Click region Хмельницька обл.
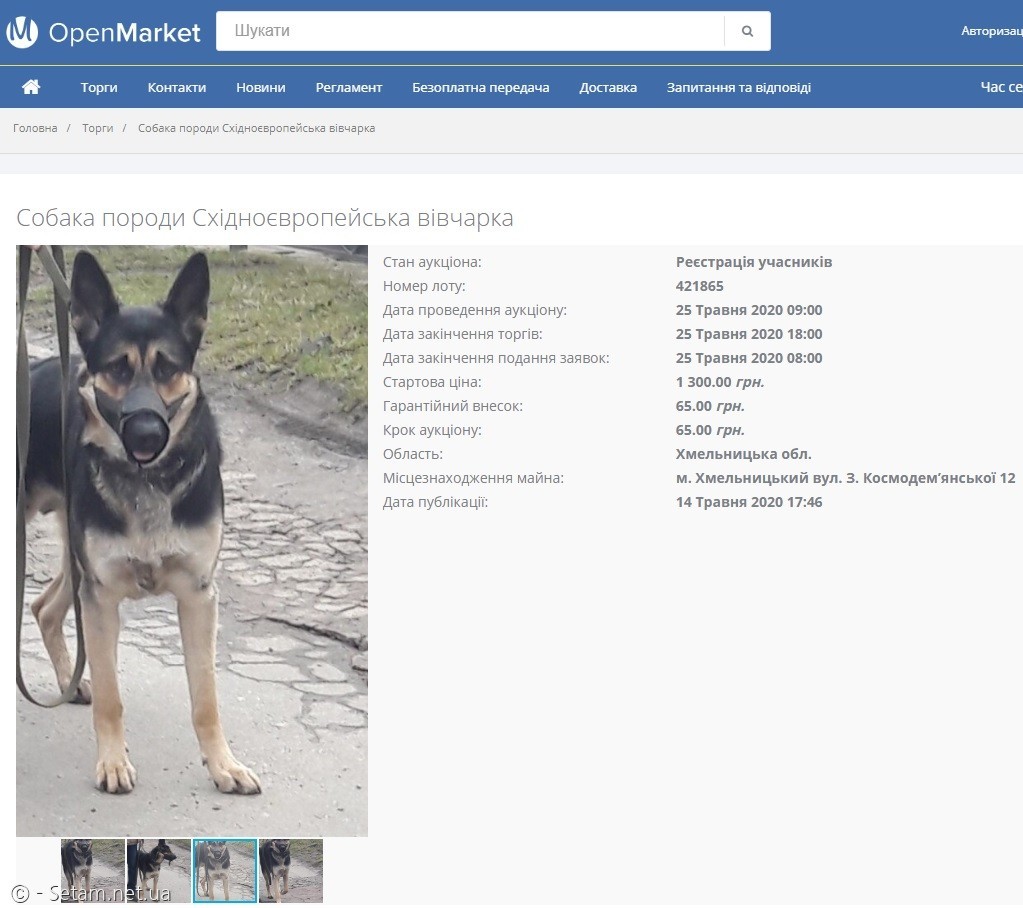The width and height of the screenshot is (1023, 908). click(744, 454)
